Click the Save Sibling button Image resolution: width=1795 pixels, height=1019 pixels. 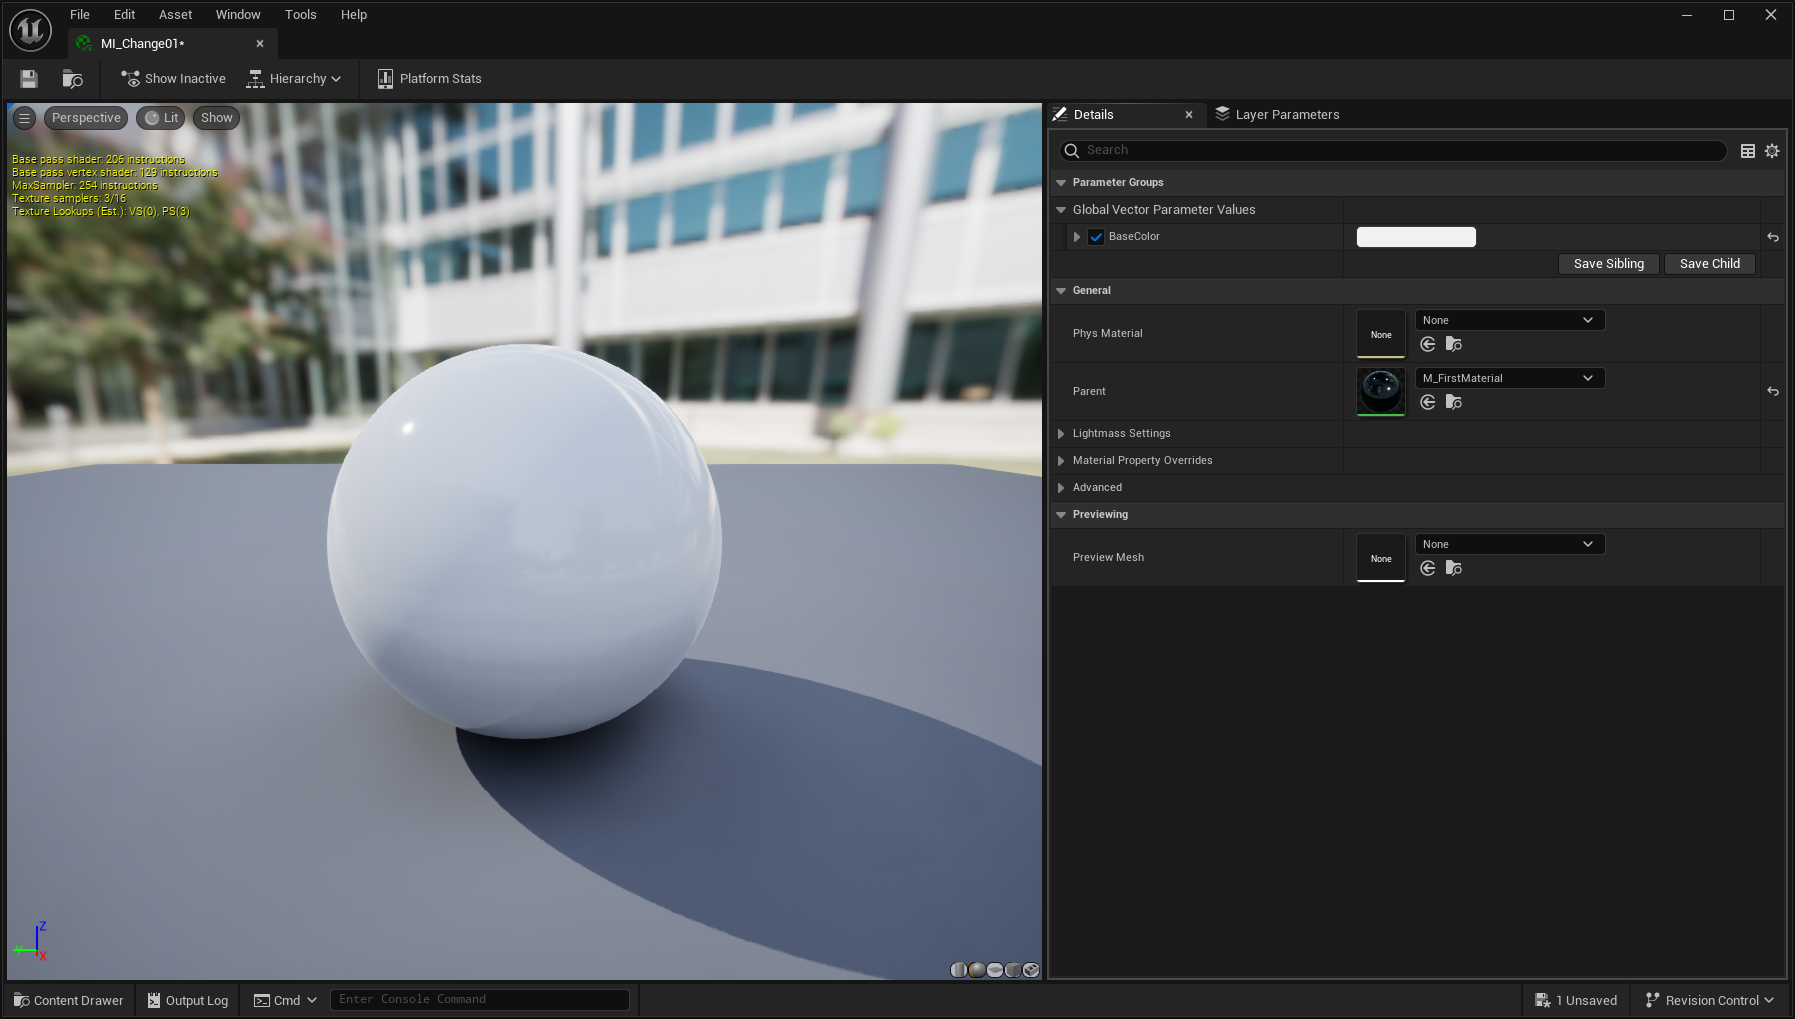click(x=1609, y=264)
